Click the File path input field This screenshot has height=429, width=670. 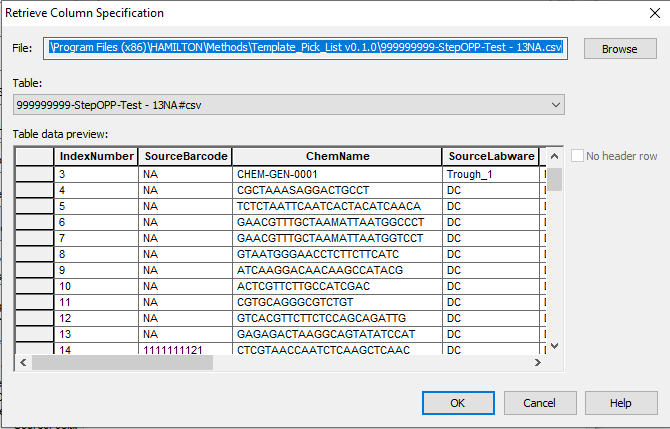click(306, 48)
